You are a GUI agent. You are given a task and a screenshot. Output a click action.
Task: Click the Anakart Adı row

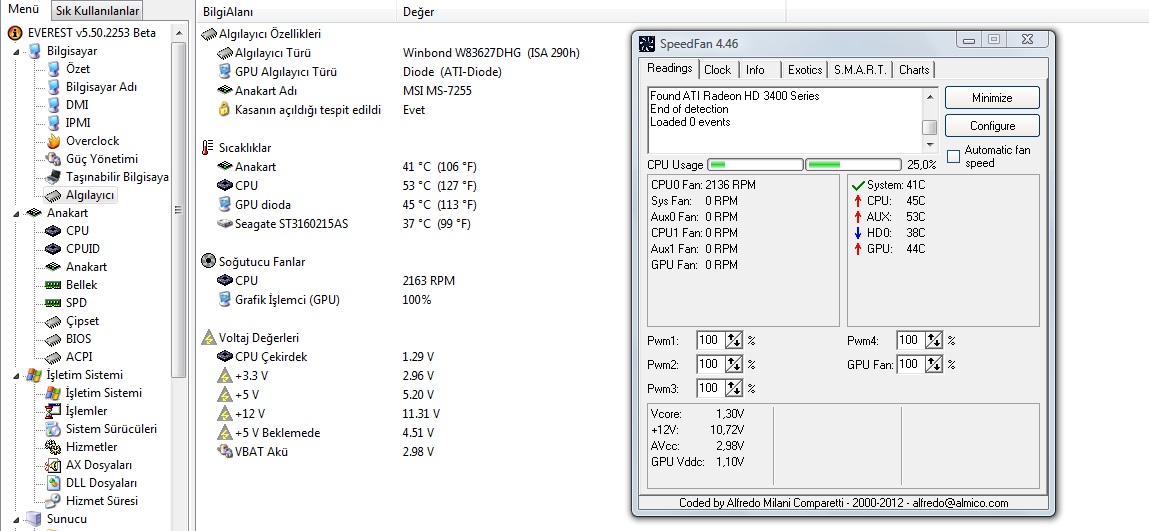coord(344,91)
